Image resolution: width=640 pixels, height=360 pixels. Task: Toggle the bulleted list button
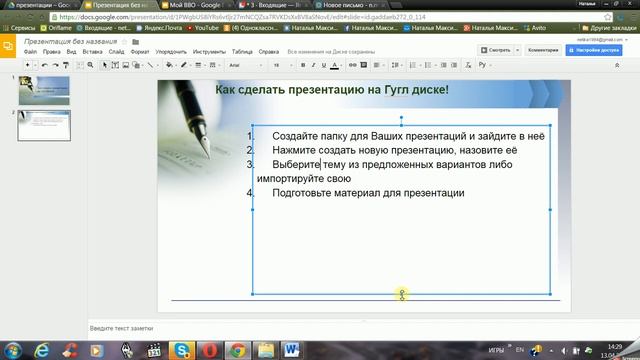pos(429,65)
